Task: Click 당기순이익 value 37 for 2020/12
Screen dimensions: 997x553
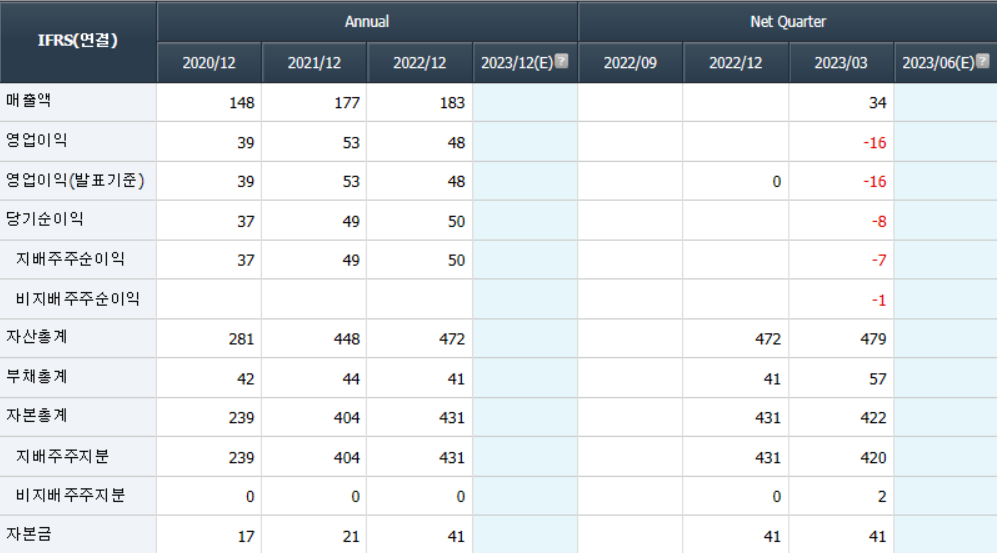Action: pyautogui.click(x=245, y=222)
